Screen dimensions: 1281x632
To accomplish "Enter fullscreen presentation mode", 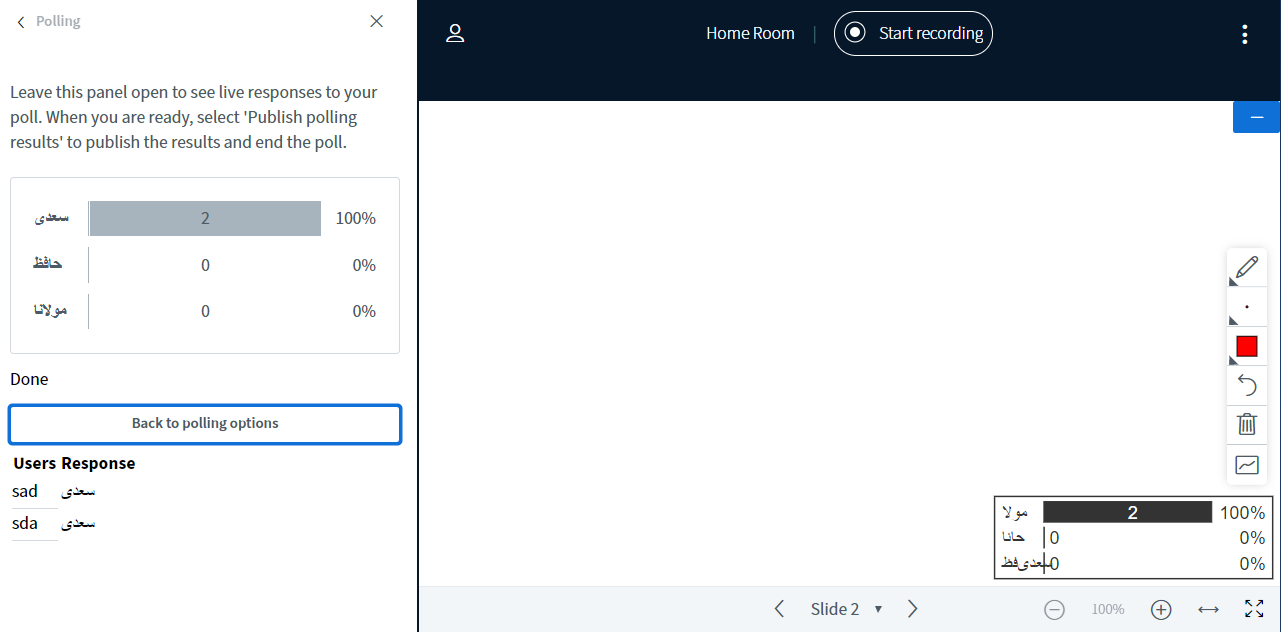I will coord(1254,608).
